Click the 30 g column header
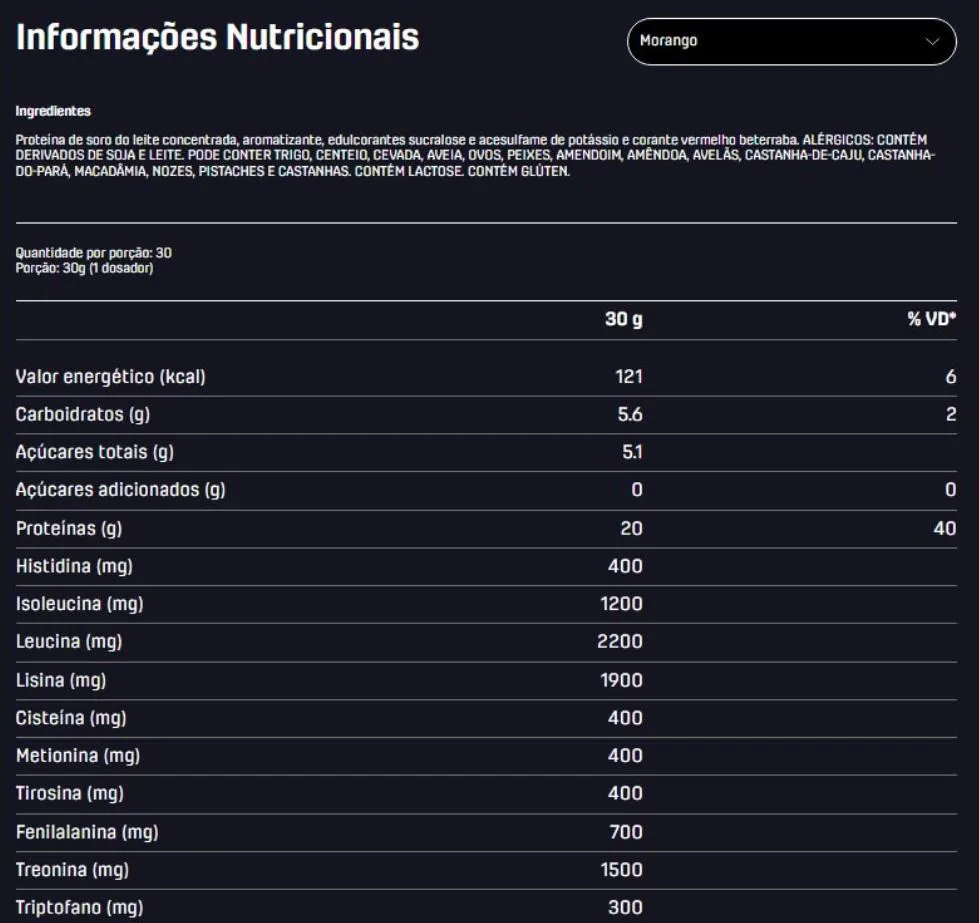The image size is (979, 923). (623, 320)
